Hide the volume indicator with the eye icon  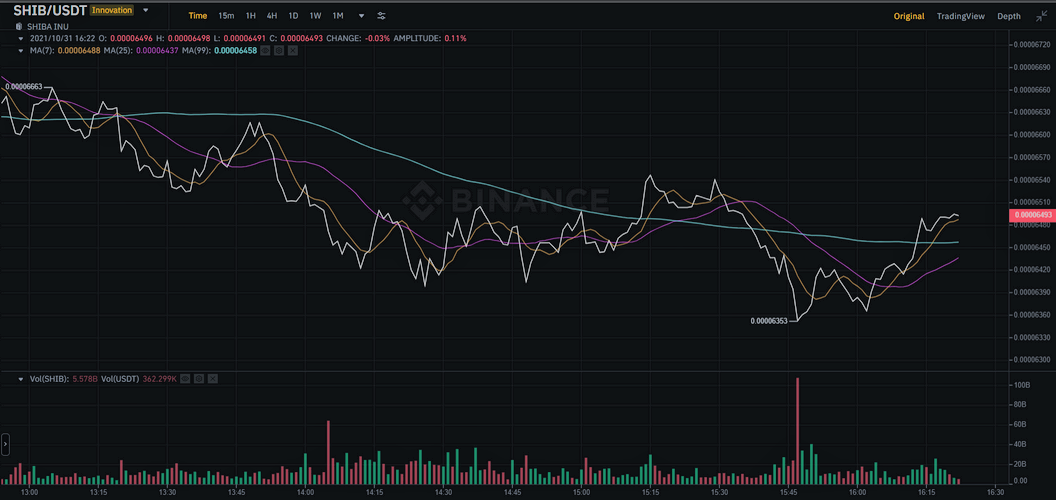click(x=185, y=379)
